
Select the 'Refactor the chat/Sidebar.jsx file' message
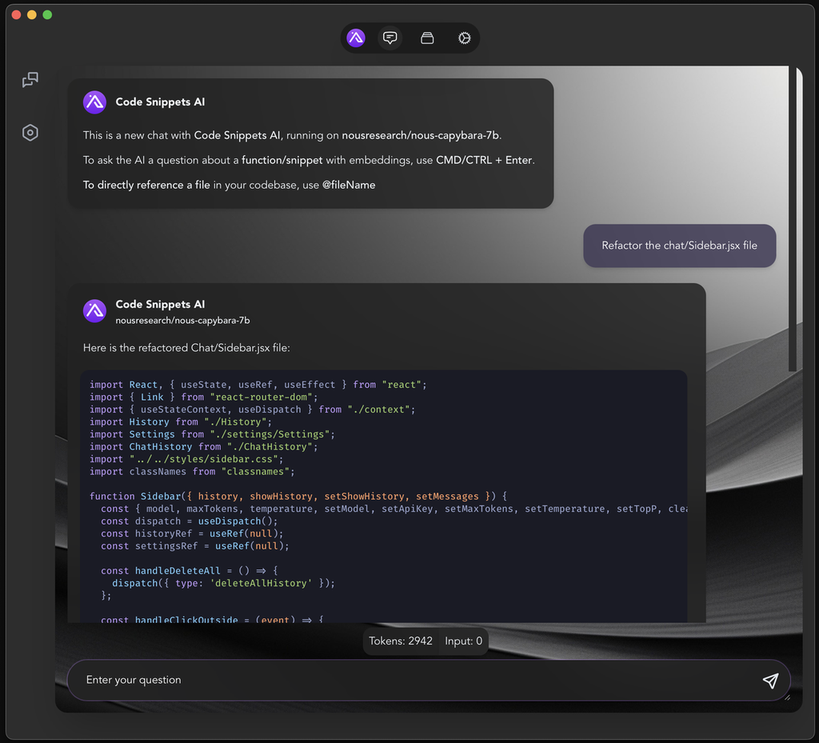[679, 245]
